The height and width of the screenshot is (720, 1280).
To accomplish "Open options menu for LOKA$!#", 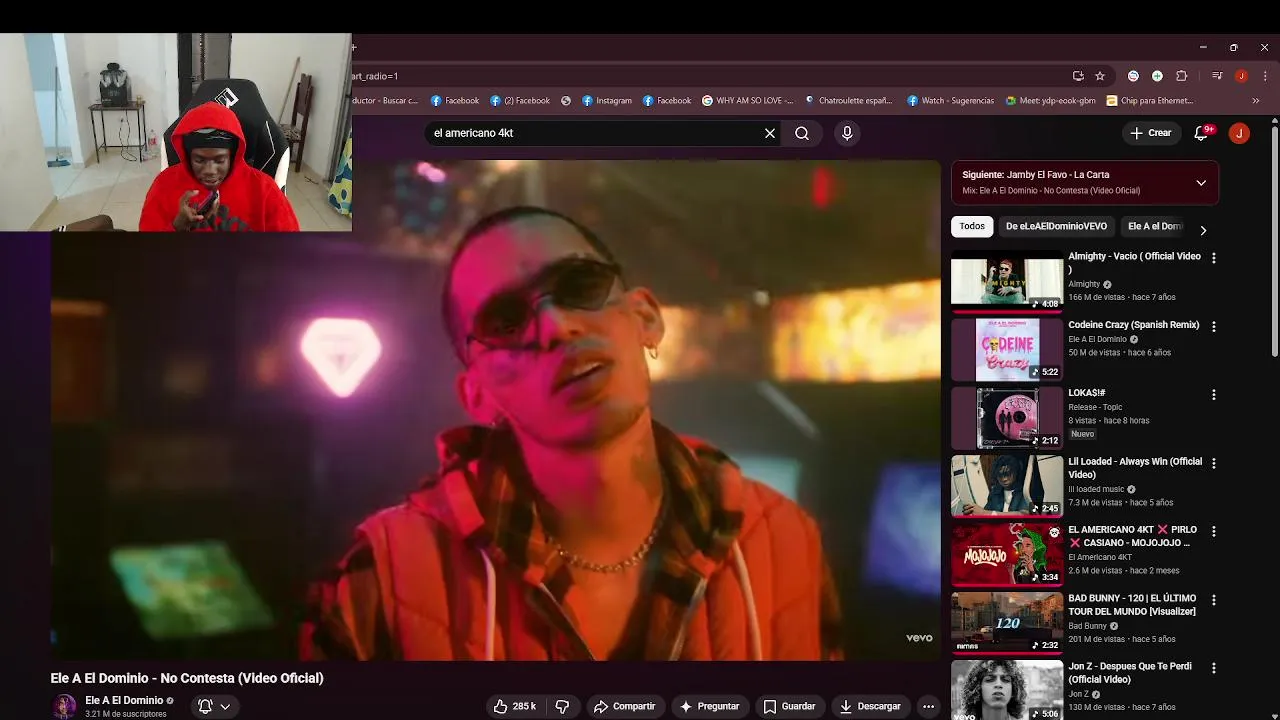I will click(x=1214, y=395).
